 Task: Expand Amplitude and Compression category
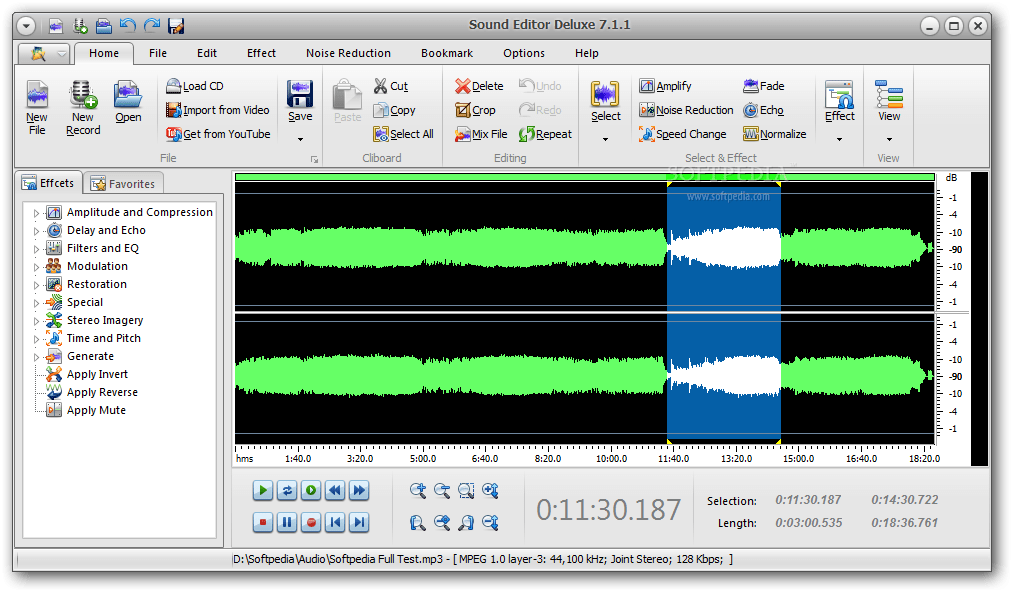(36, 213)
